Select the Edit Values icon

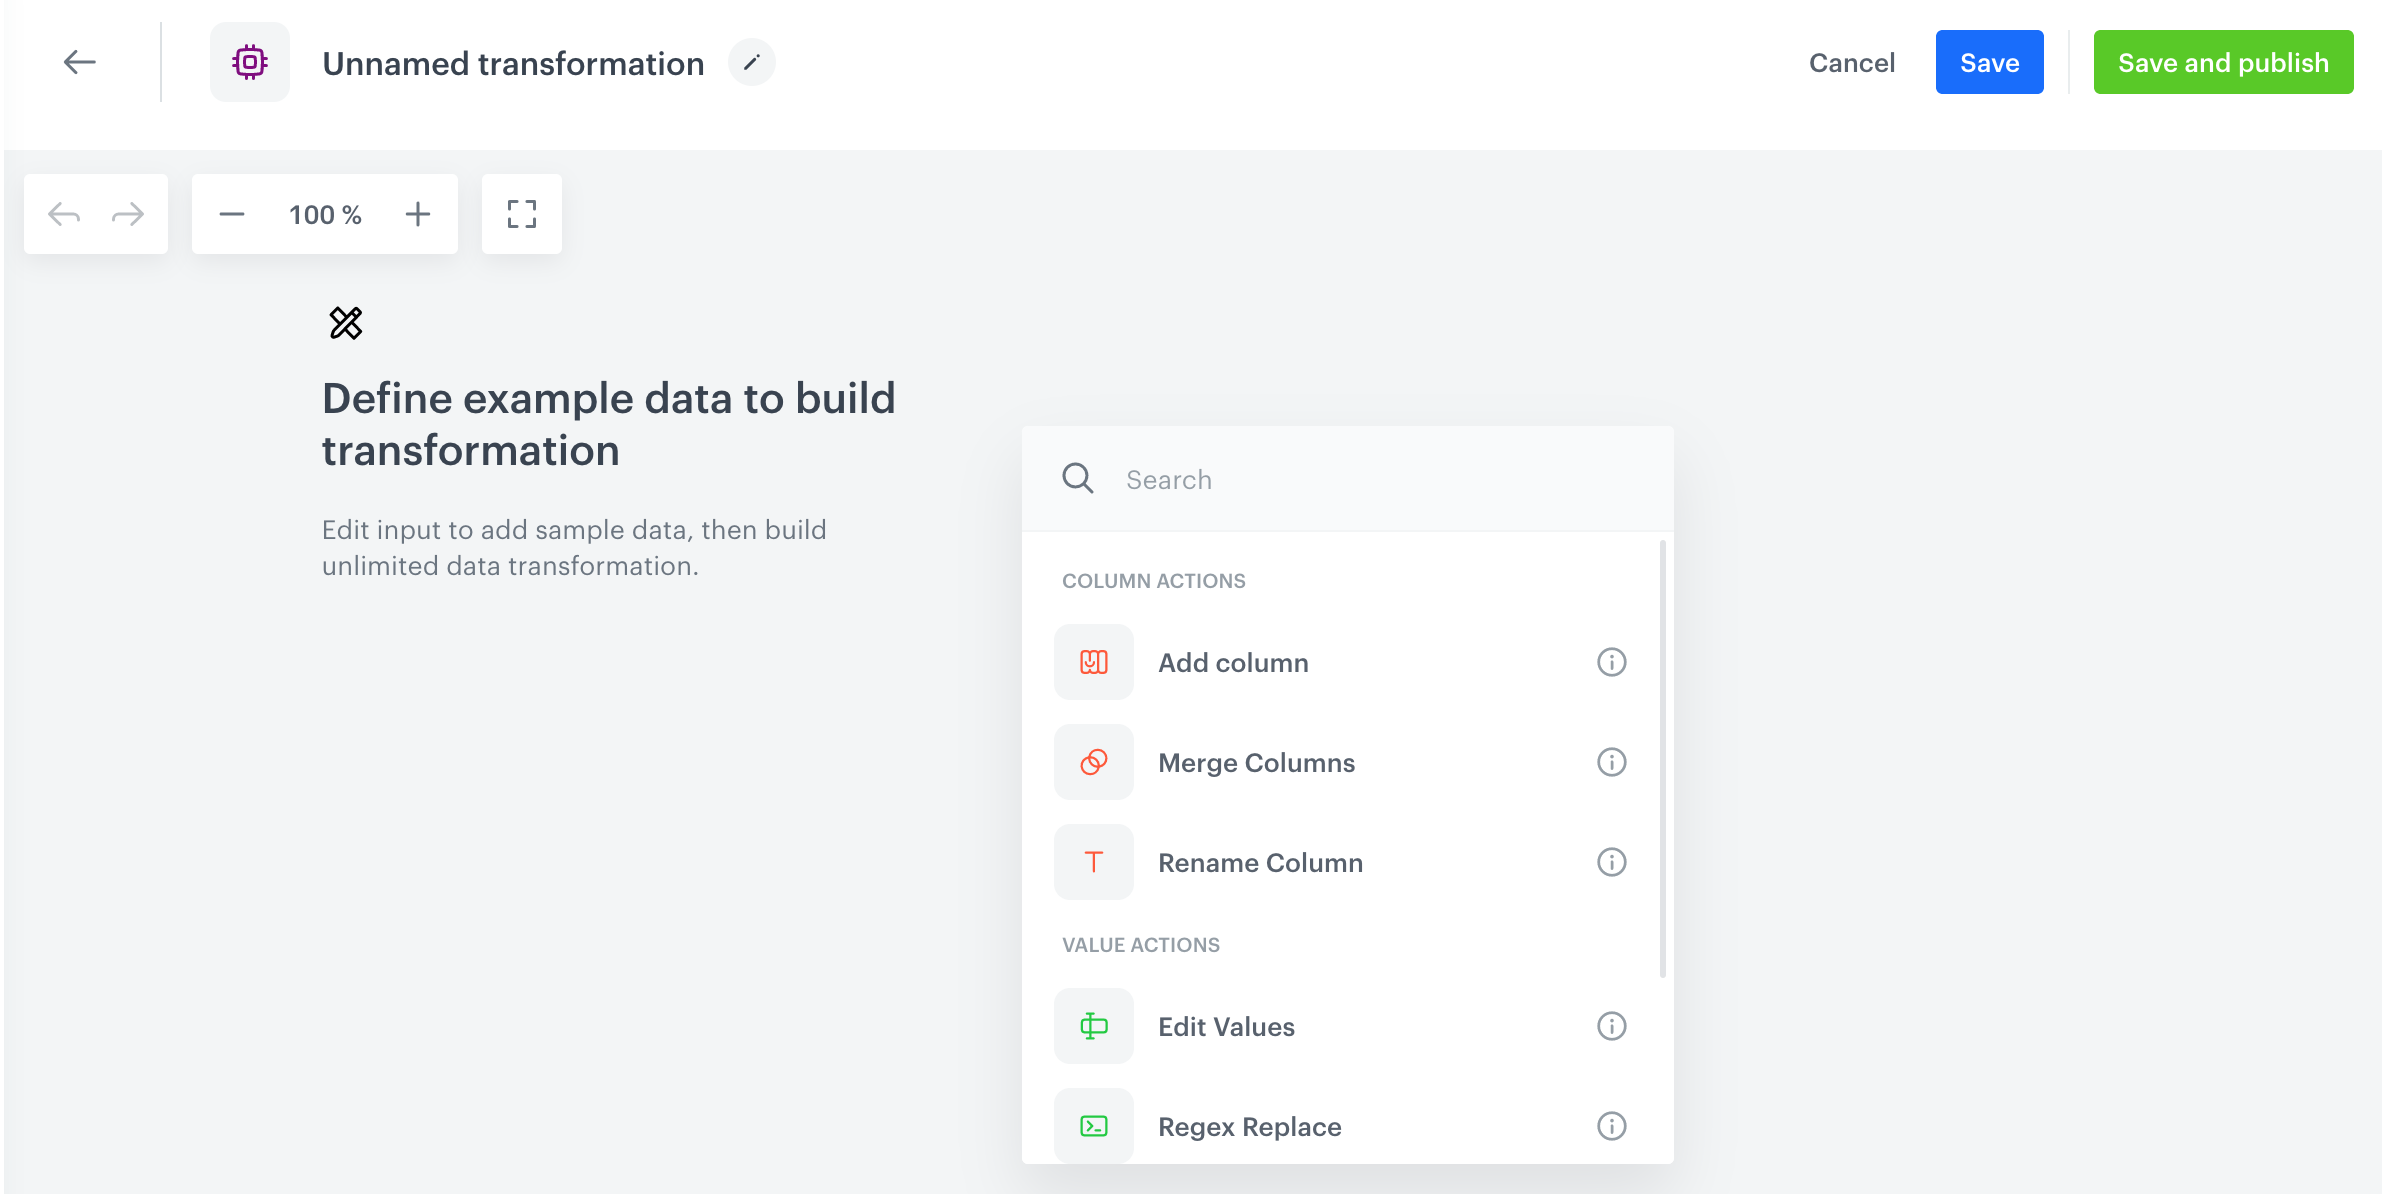1093,1026
